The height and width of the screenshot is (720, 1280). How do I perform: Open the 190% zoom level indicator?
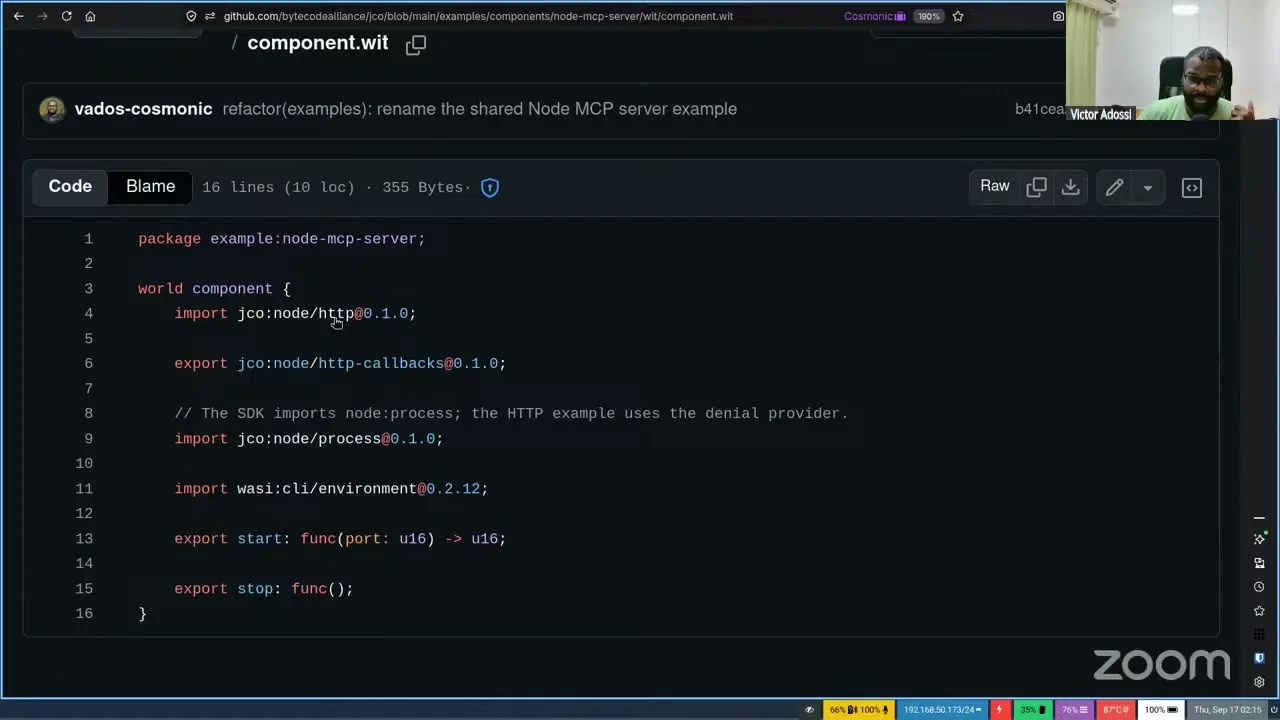(x=928, y=16)
